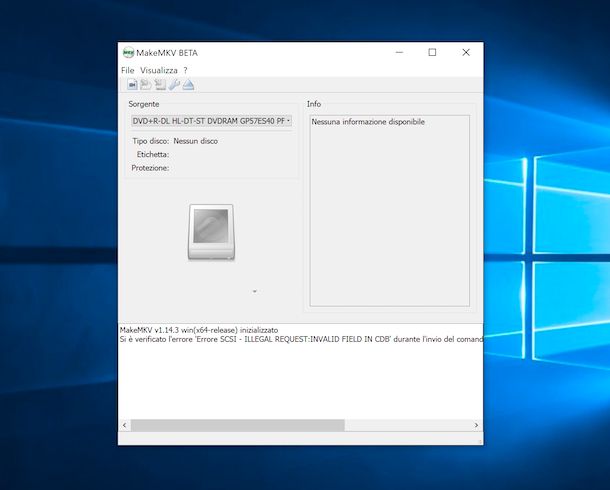Click the open files toolbar icon
Viewport: 610px width, 490px height.
[x=132, y=84]
